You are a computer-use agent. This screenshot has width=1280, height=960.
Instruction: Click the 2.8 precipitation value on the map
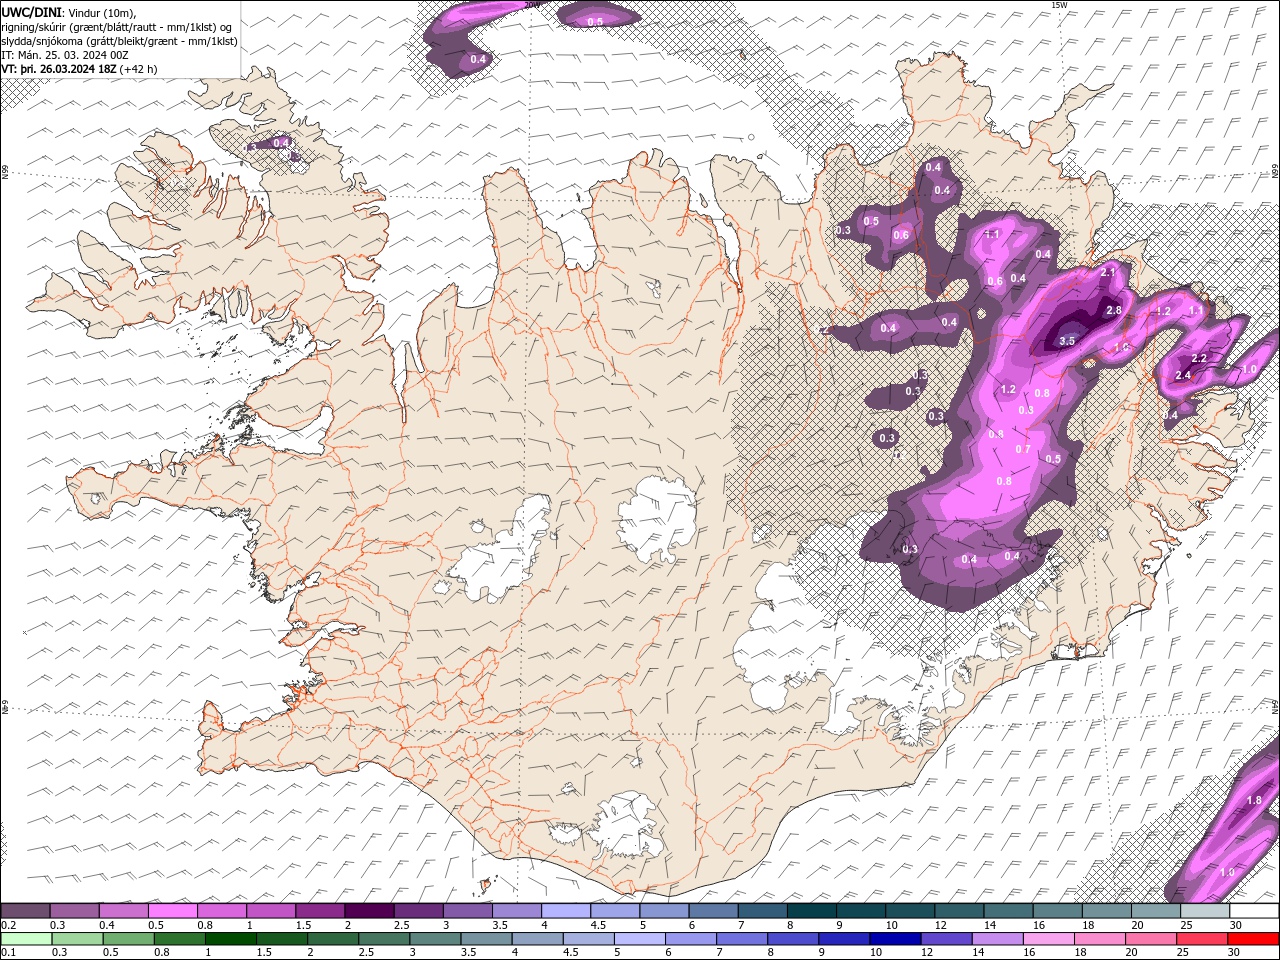pos(1113,311)
